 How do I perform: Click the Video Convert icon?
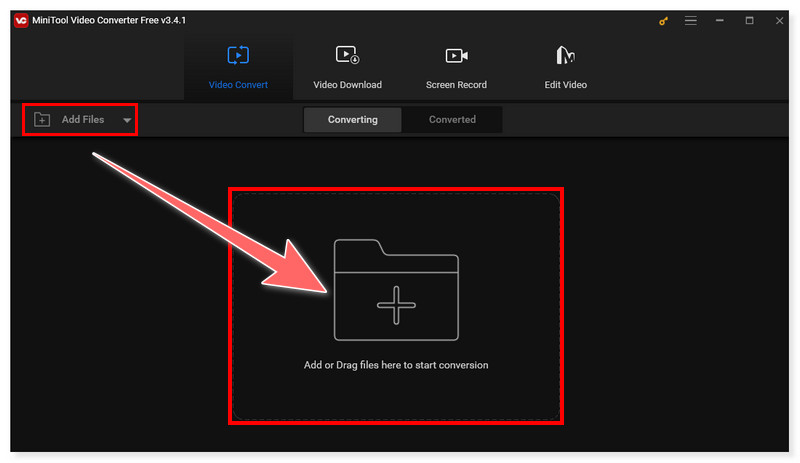click(238, 56)
